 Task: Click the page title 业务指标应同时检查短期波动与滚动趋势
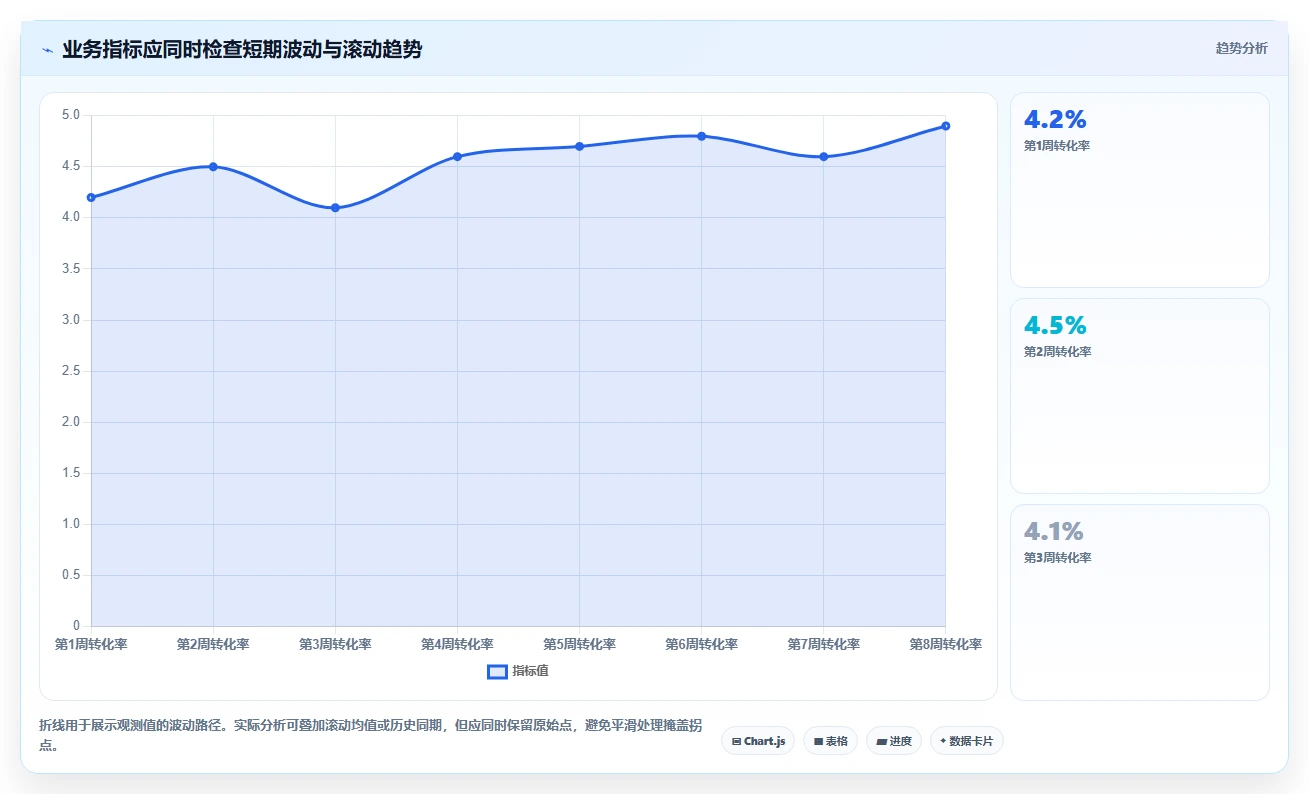pos(242,50)
